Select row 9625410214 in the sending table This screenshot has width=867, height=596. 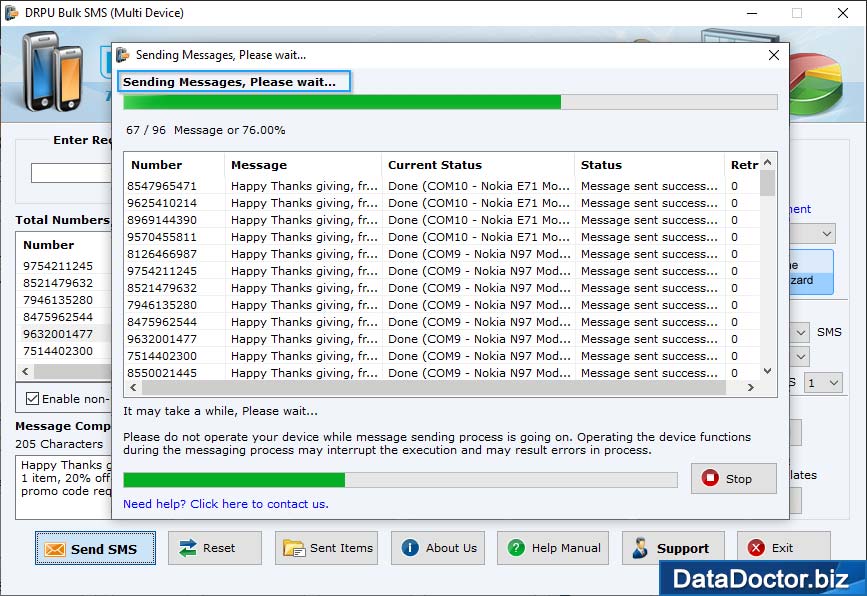coord(442,203)
